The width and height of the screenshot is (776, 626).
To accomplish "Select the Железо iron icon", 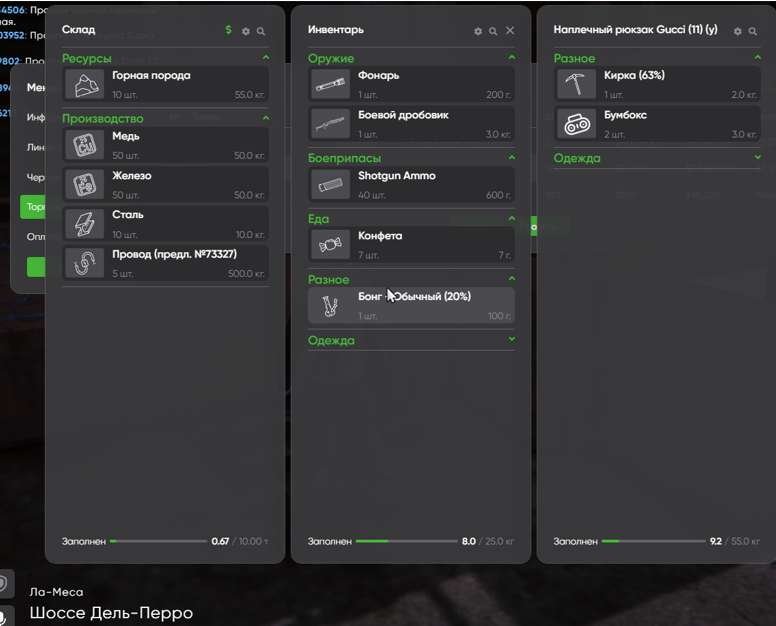I will [85, 185].
